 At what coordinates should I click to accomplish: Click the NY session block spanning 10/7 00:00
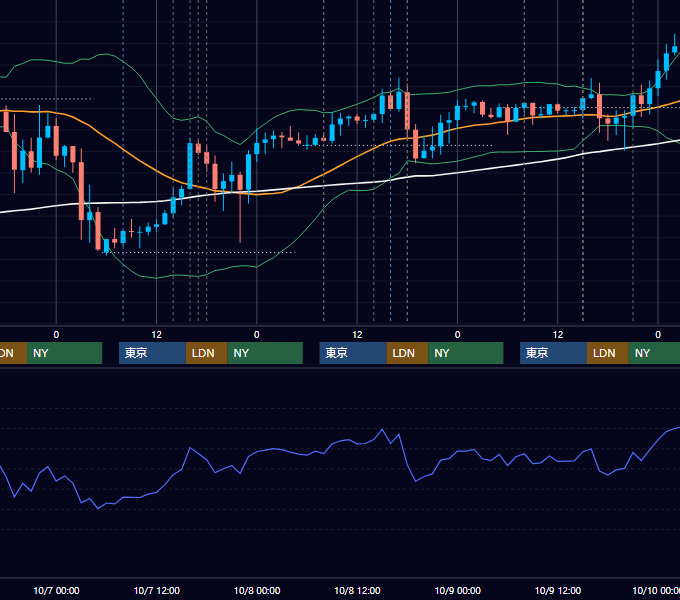64,353
